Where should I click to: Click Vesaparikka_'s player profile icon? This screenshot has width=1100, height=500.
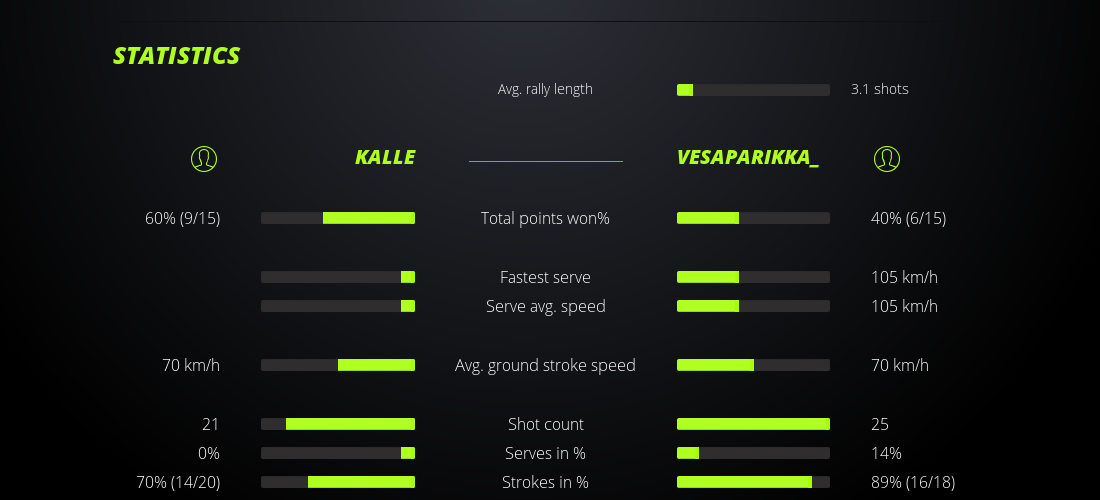coord(886,158)
